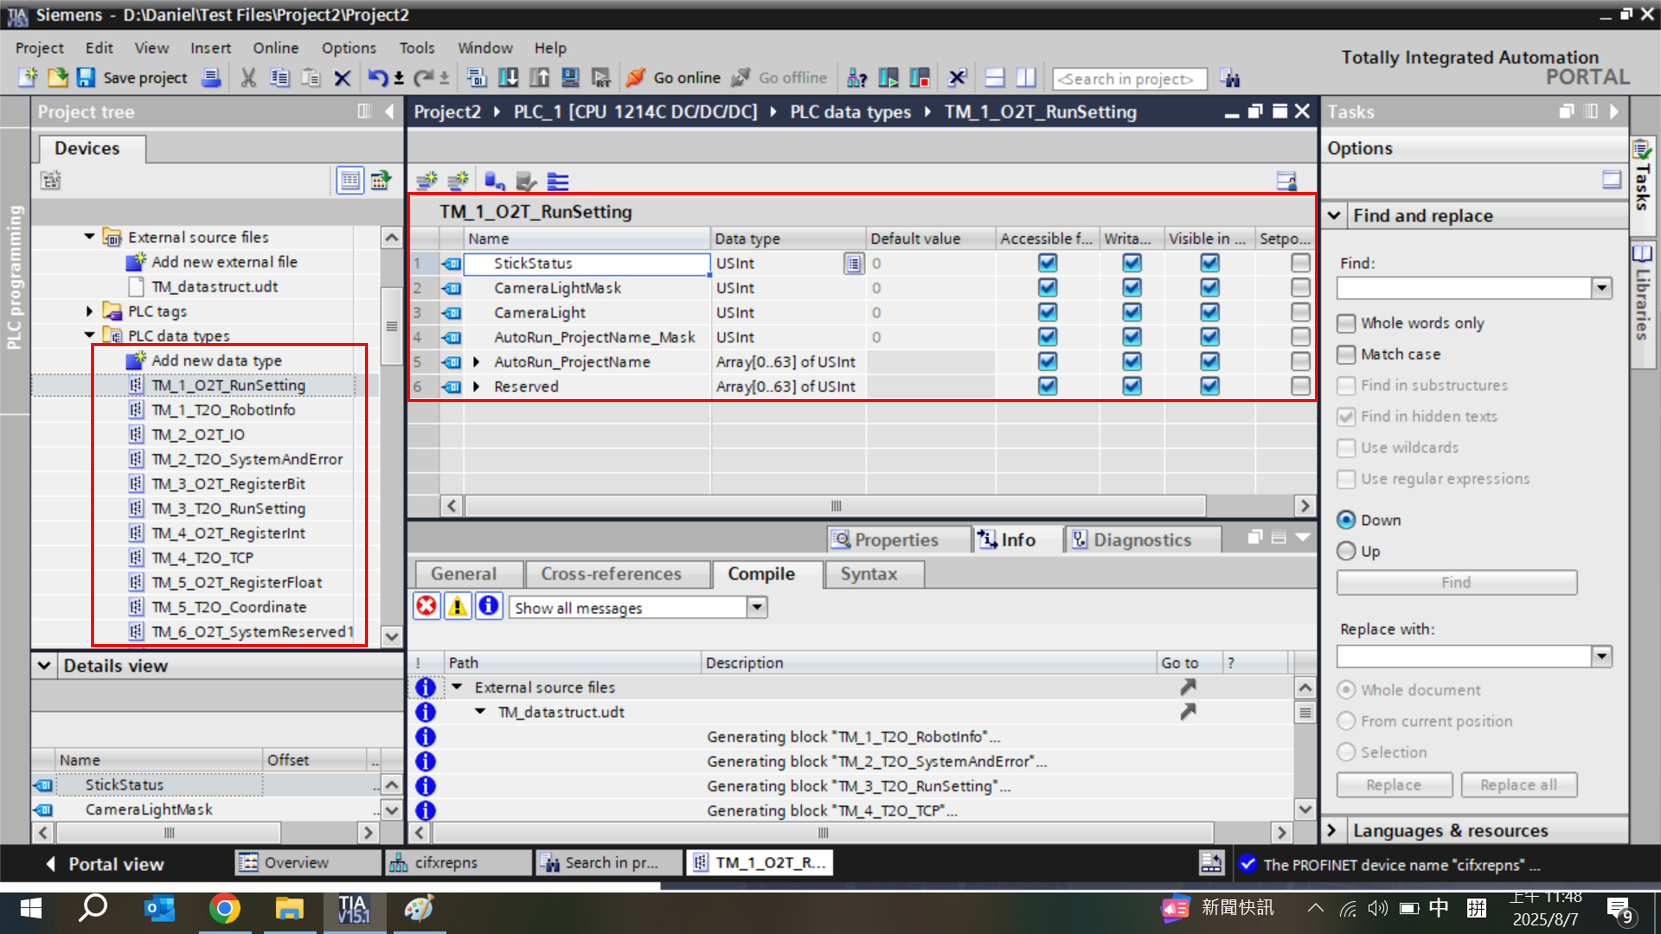Click the Paste icon in toolbar

pyautogui.click(x=311, y=77)
